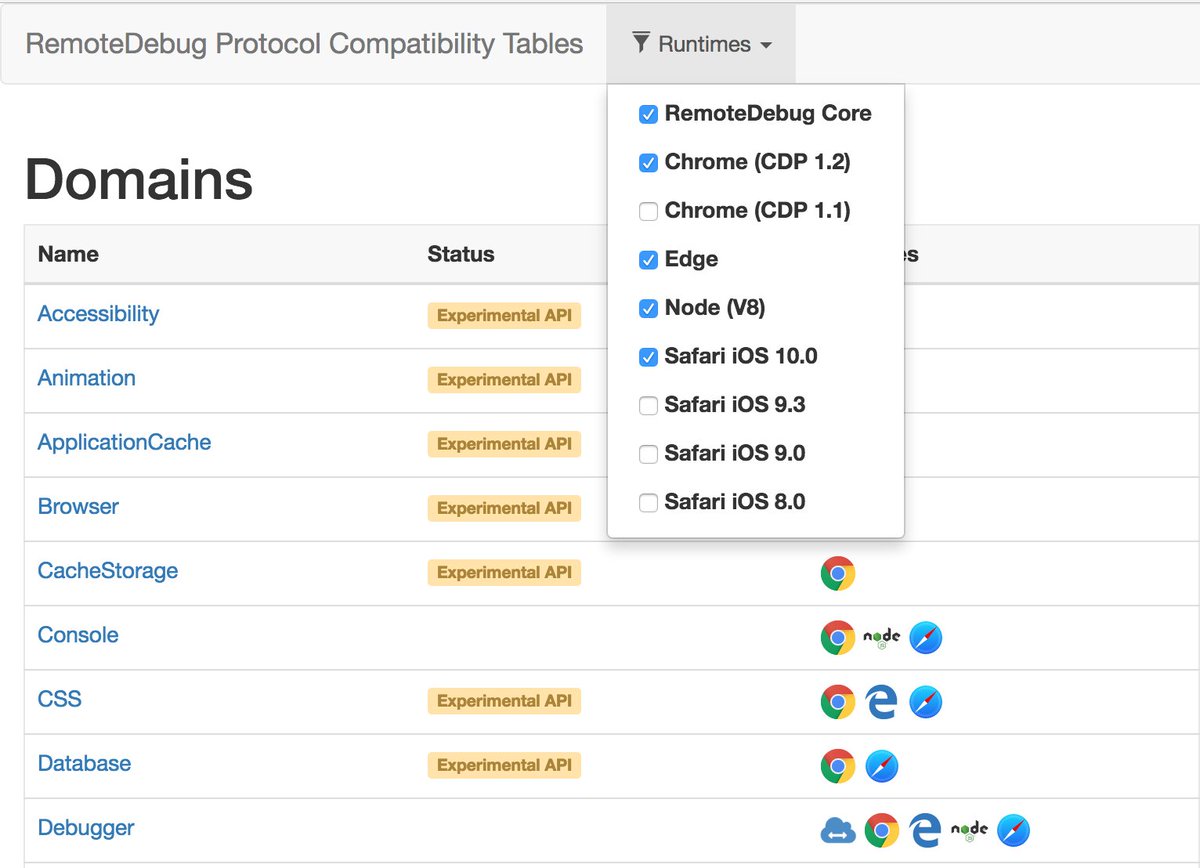
Task: Go to RemoteDebug Protocol Compatibility Tables home
Action: [x=304, y=44]
